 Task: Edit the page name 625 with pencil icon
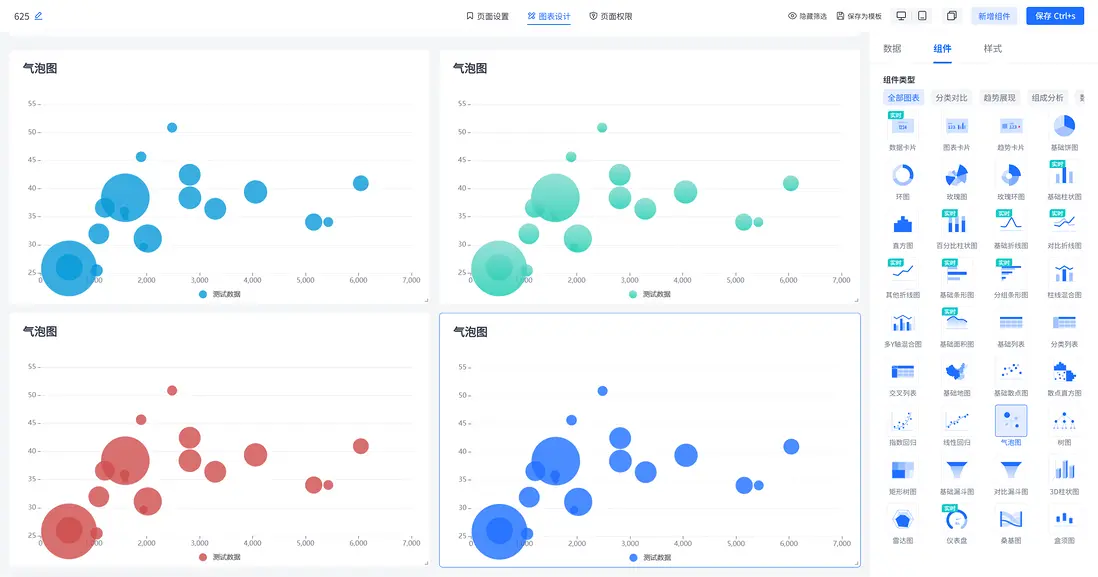click(x=39, y=16)
